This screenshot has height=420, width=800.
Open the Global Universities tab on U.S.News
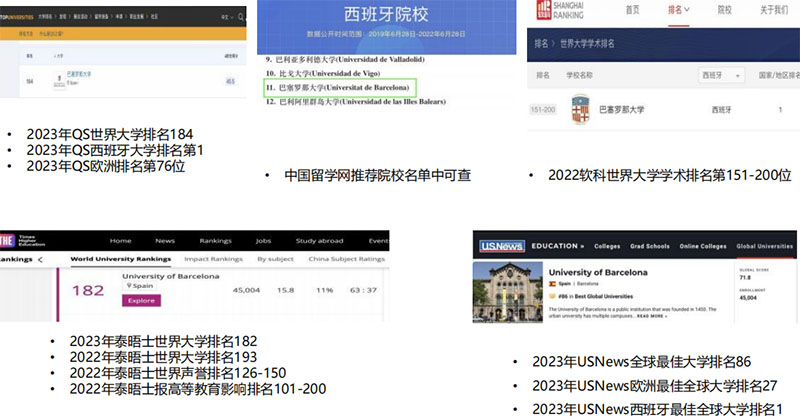764,246
